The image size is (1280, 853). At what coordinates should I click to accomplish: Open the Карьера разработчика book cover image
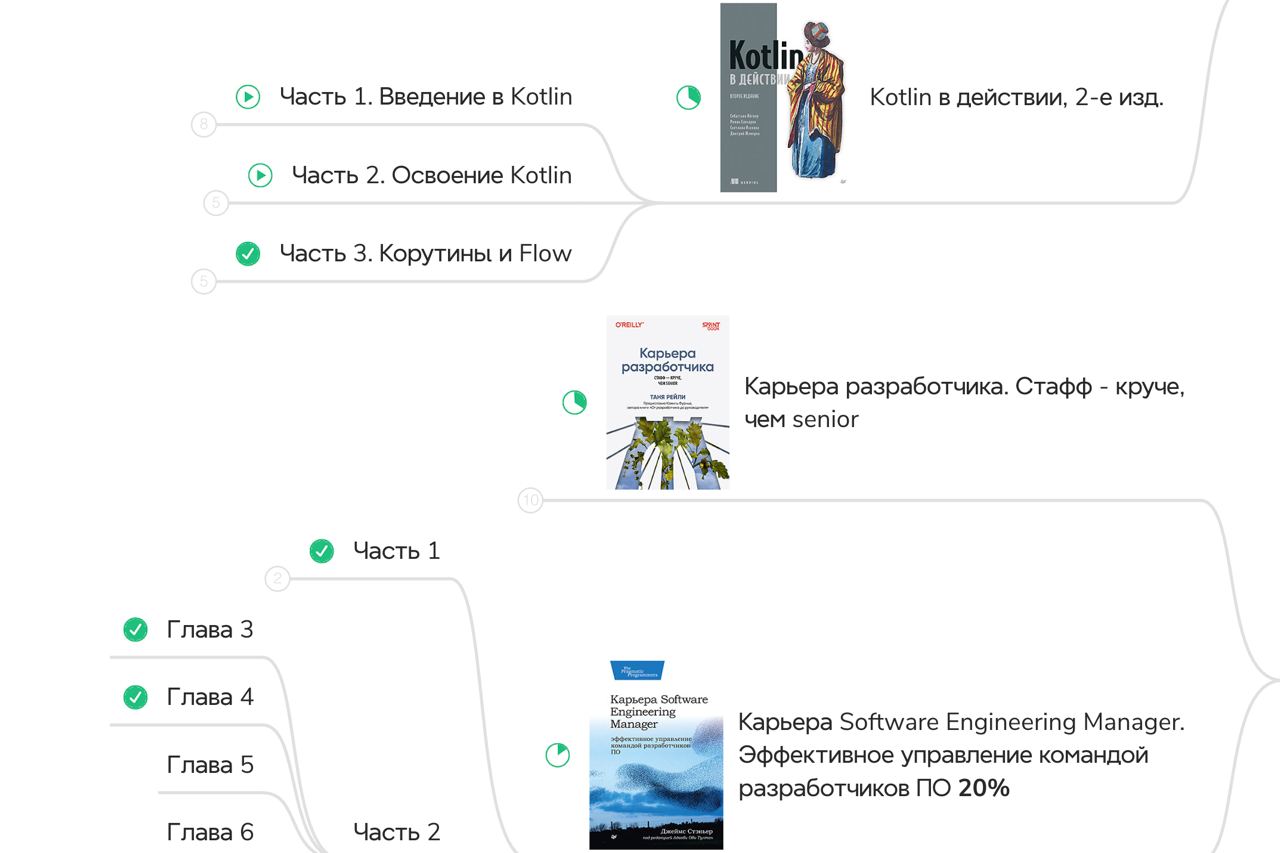click(x=668, y=403)
